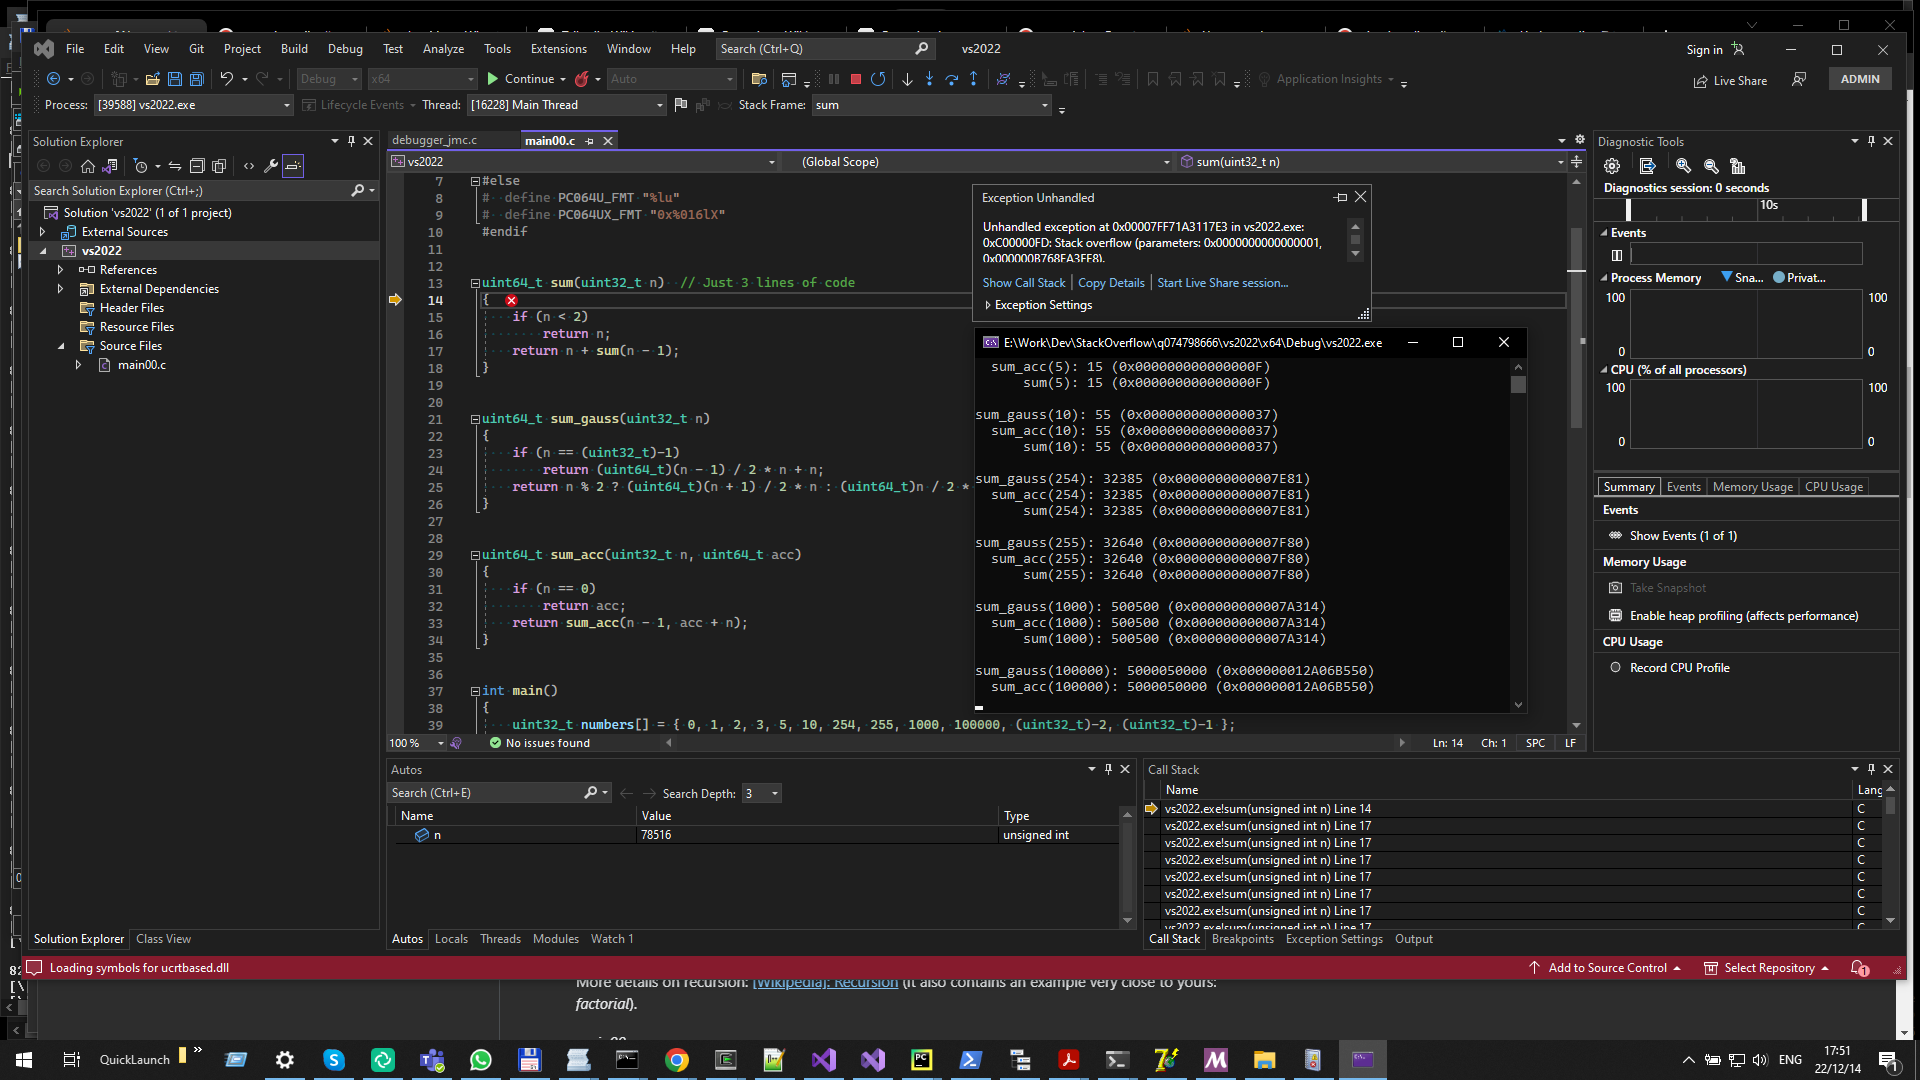Toggle pin on main00.c tab
This screenshot has height=1080, width=1920.
coord(590,141)
